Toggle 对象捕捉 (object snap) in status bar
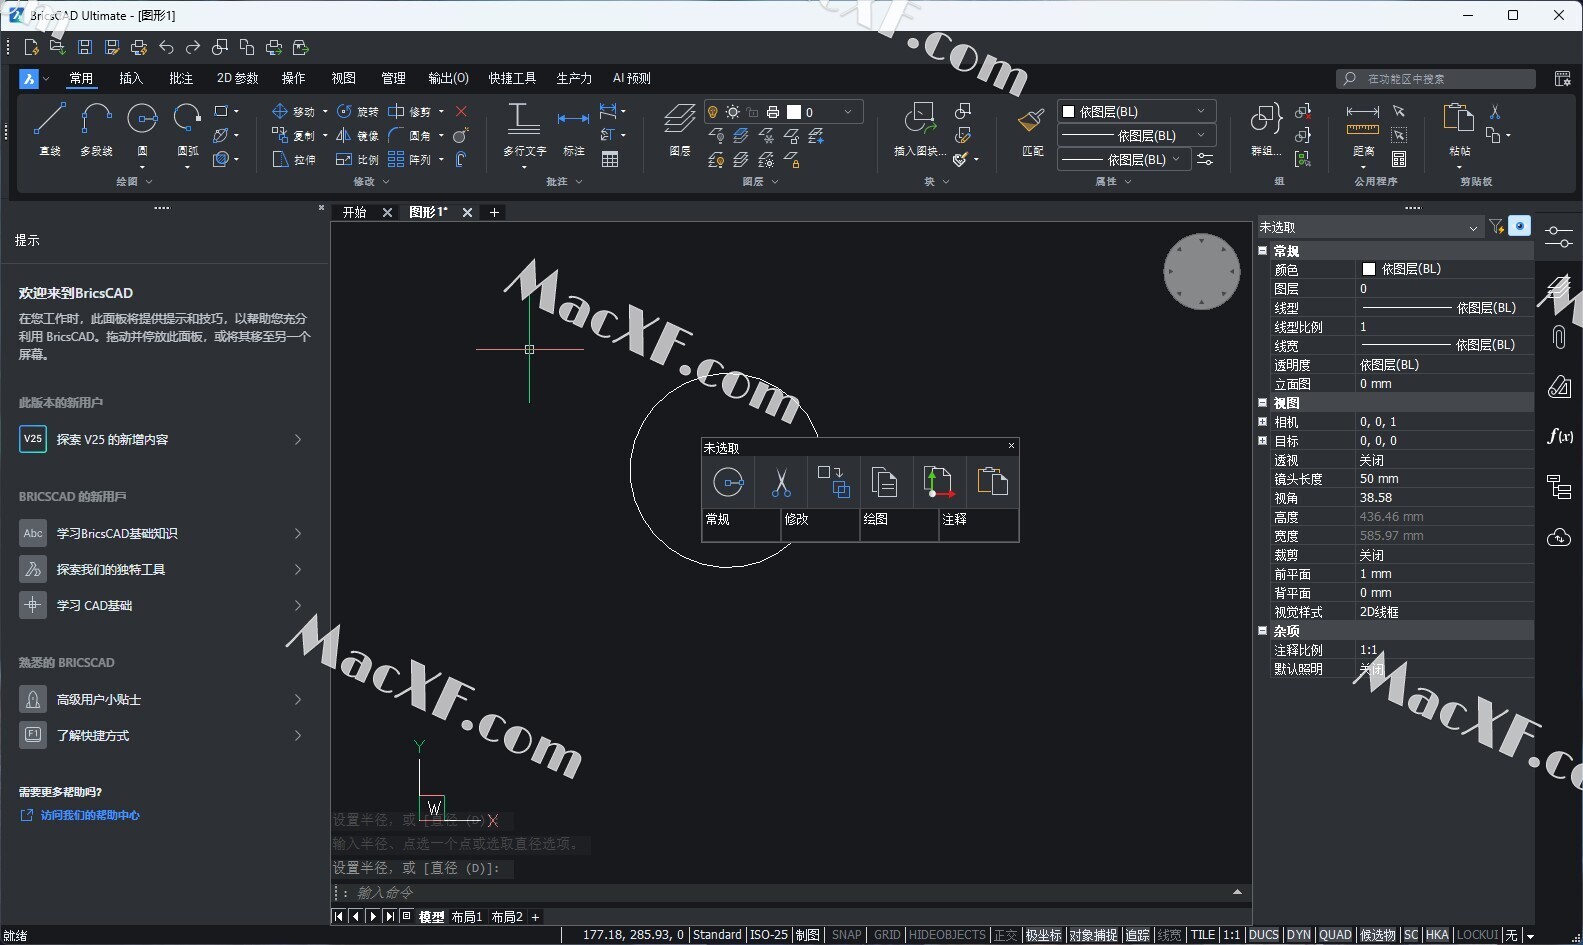 pos(1093,935)
